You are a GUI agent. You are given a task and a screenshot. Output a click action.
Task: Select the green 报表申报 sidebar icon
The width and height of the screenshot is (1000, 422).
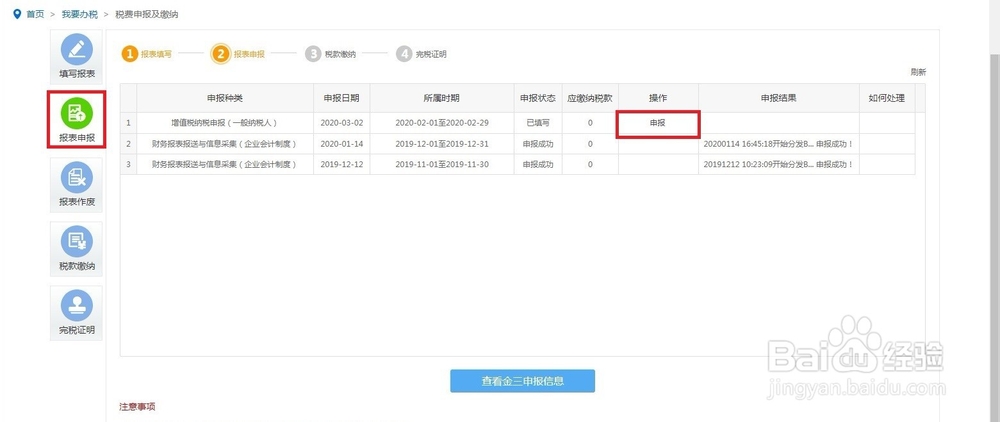77,120
